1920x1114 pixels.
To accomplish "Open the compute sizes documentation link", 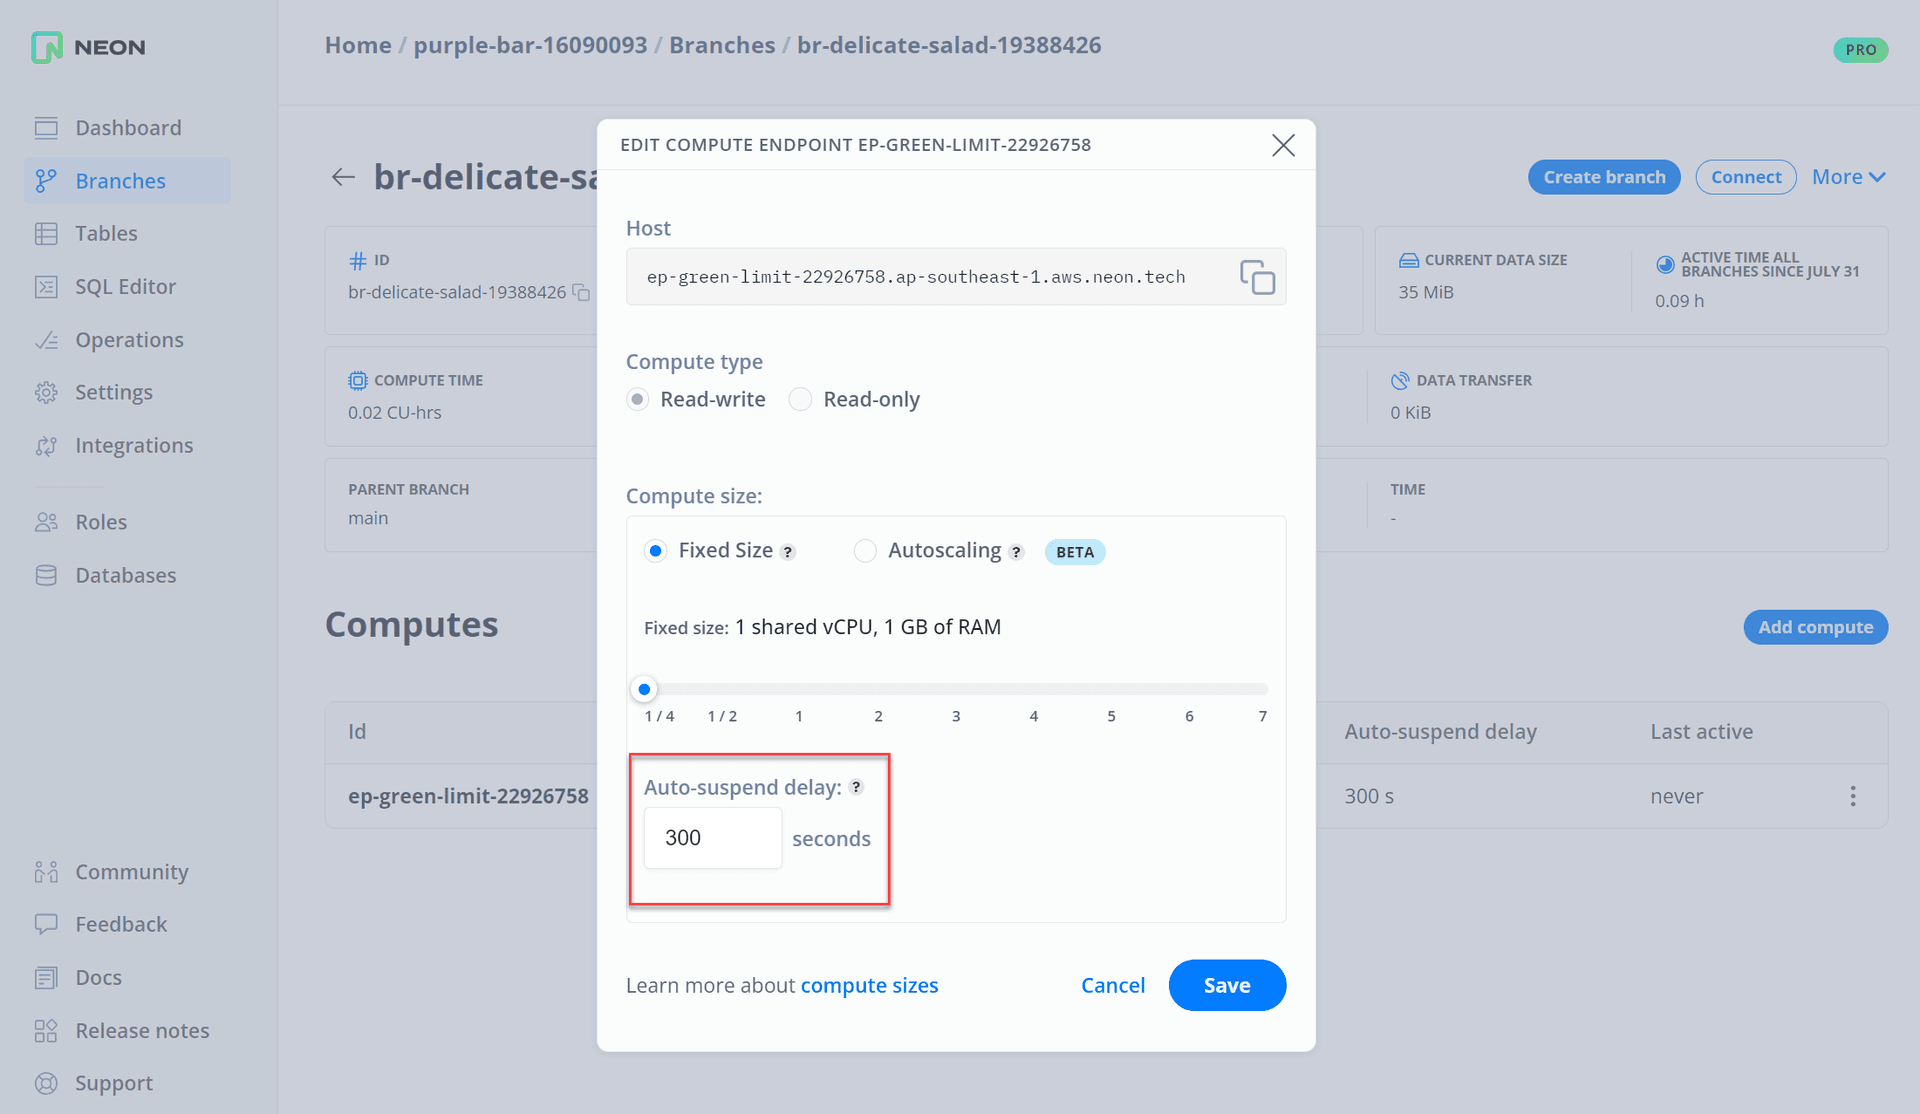I will [x=869, y=986].
